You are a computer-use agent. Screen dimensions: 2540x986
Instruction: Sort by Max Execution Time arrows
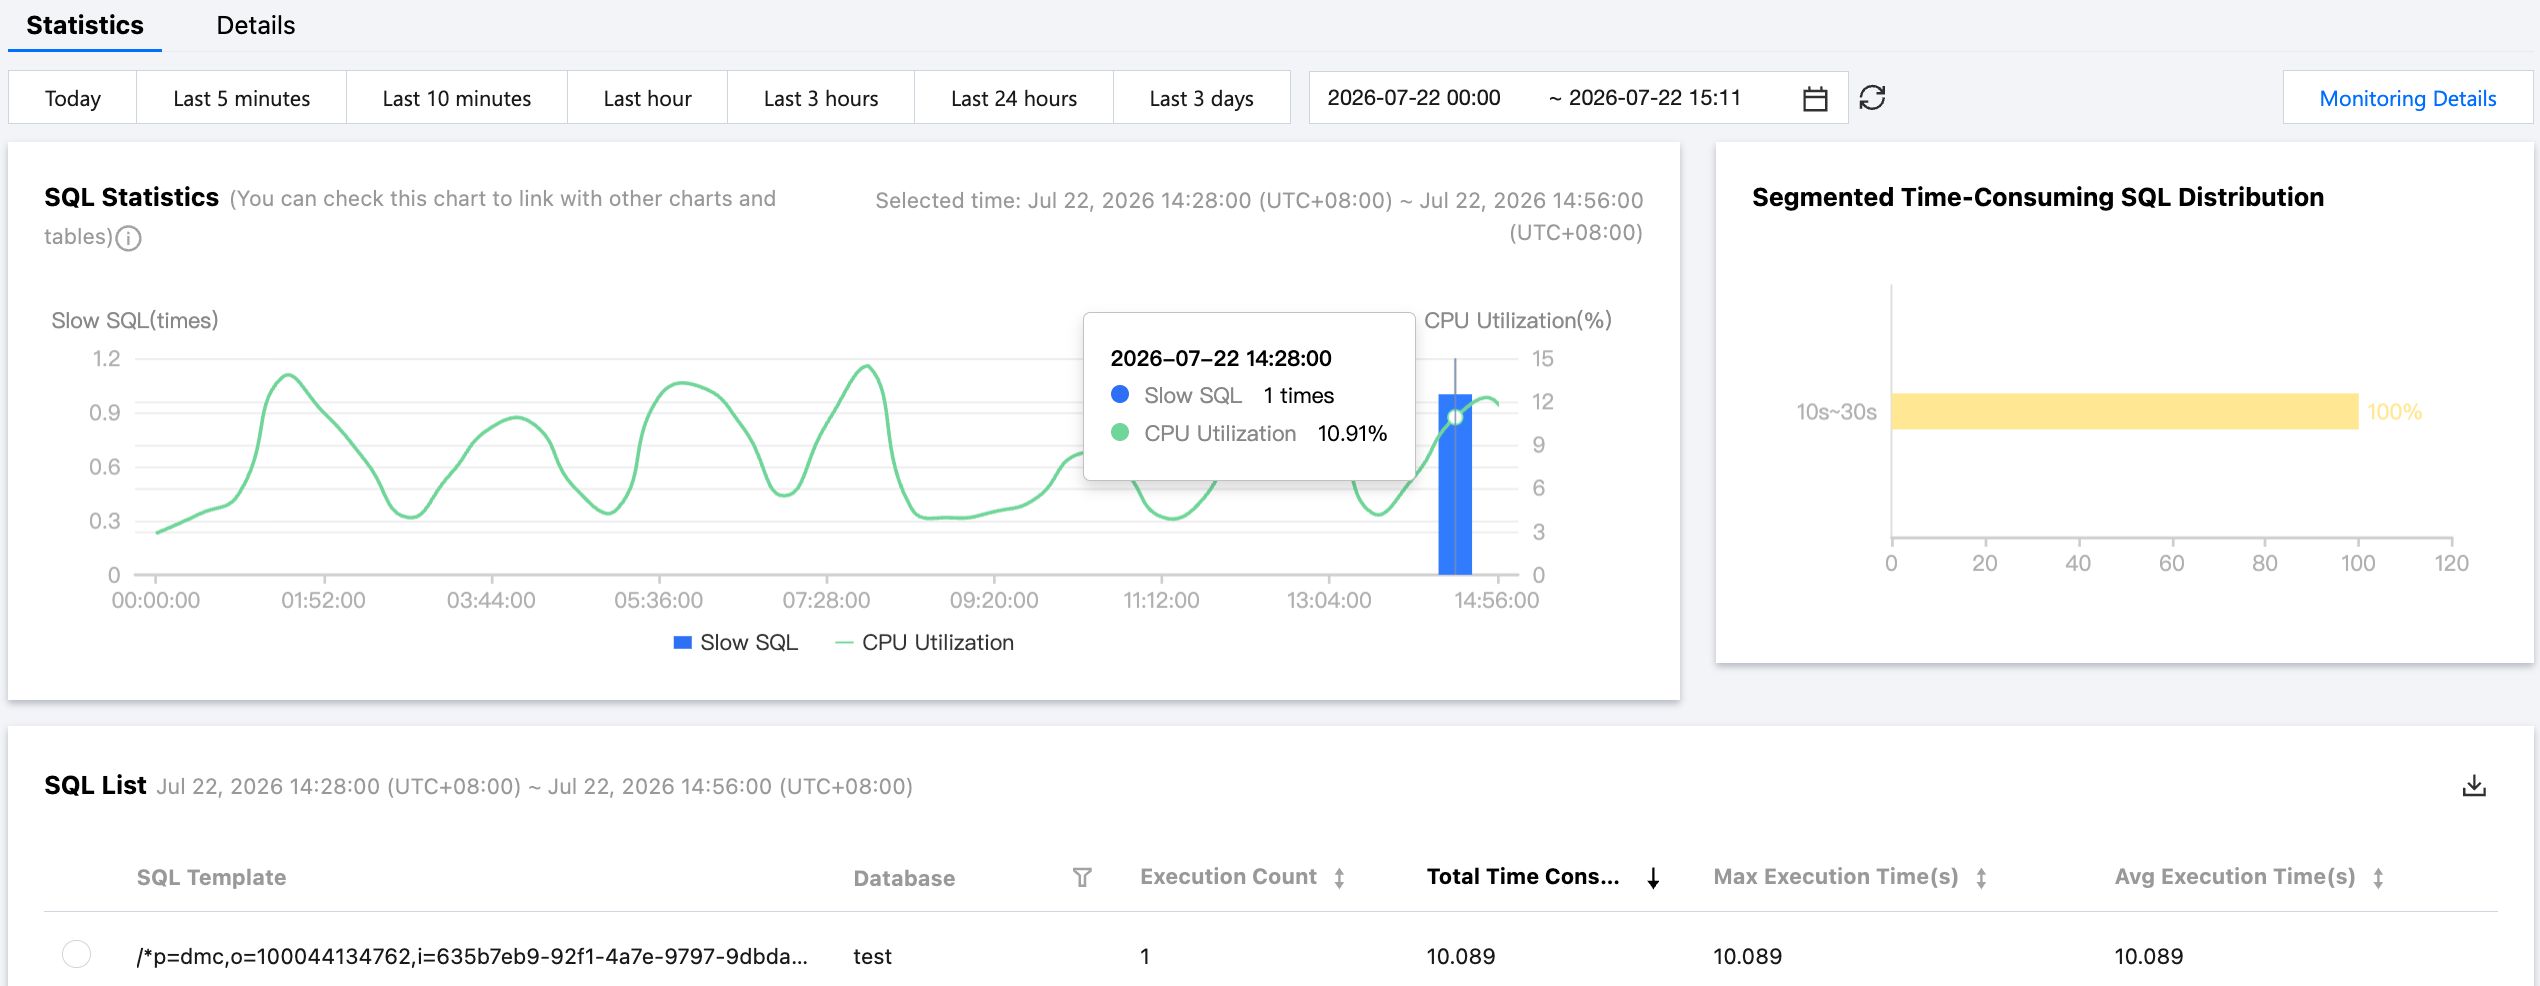point(1981,878)
